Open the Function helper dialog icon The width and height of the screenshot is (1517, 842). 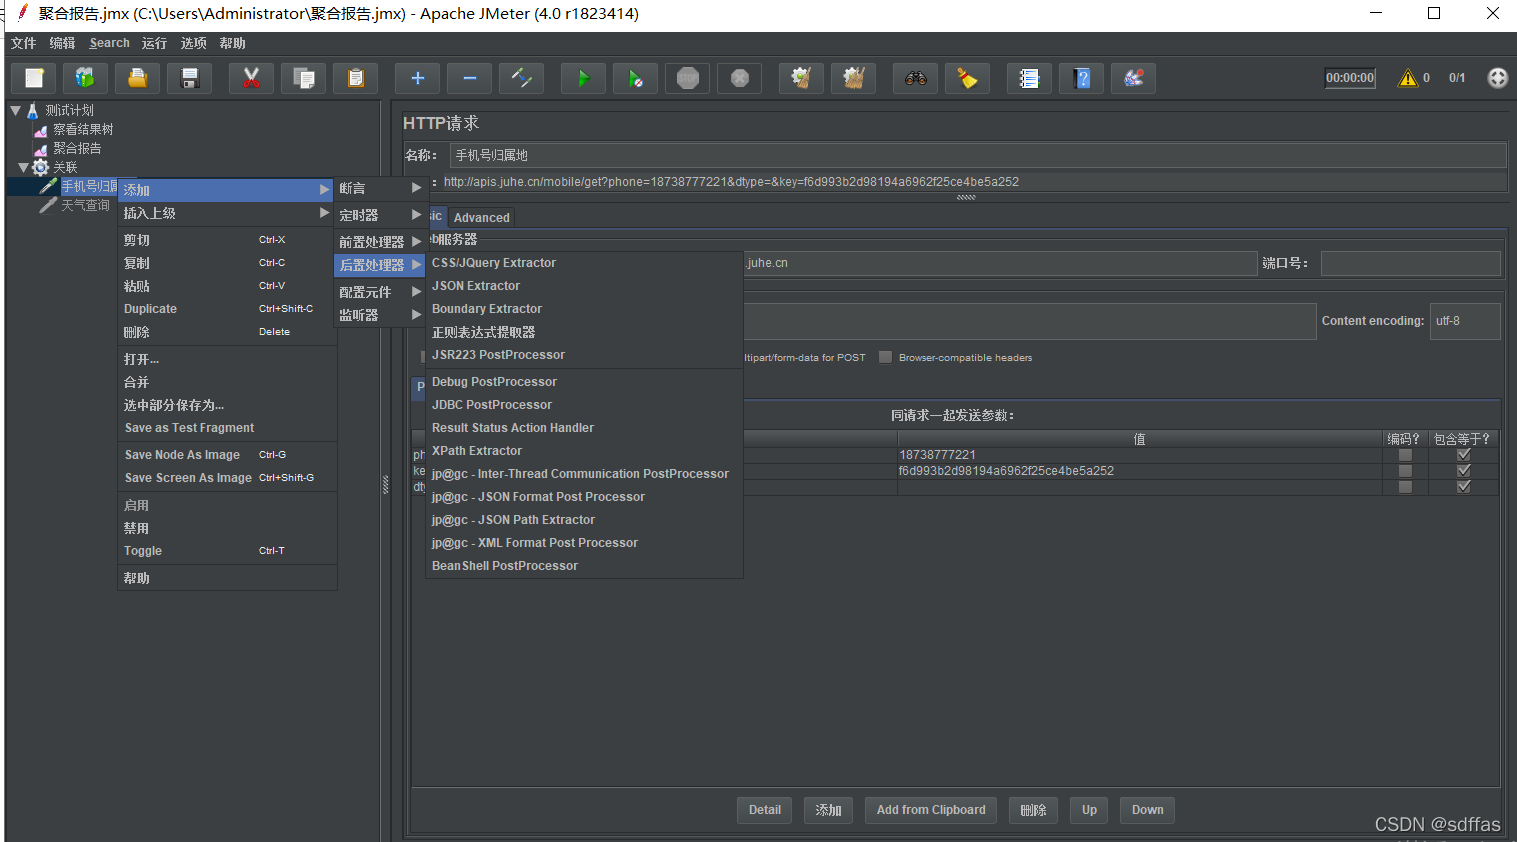(1030, 78)
